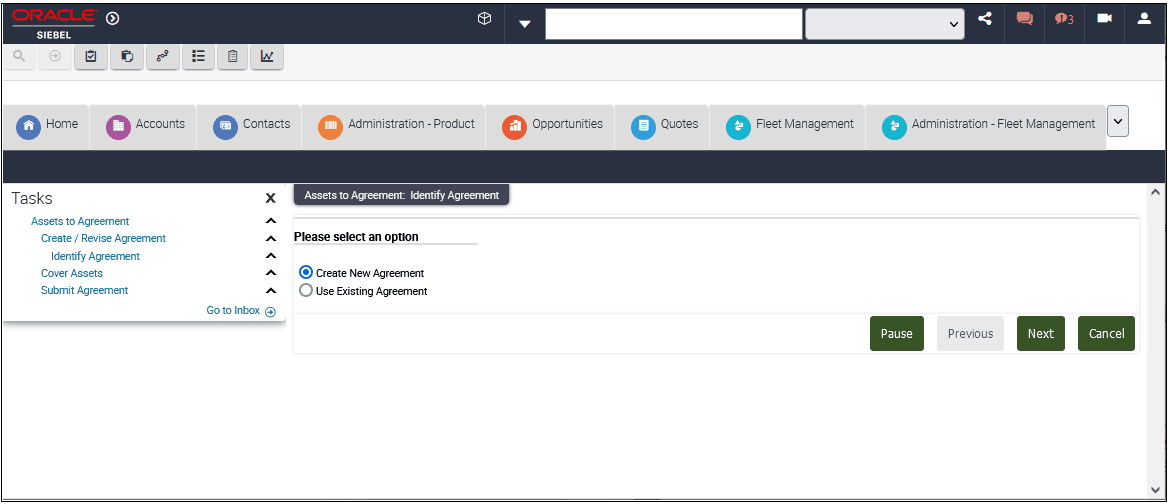Switch to the Accounts tab

click(143, 127)
